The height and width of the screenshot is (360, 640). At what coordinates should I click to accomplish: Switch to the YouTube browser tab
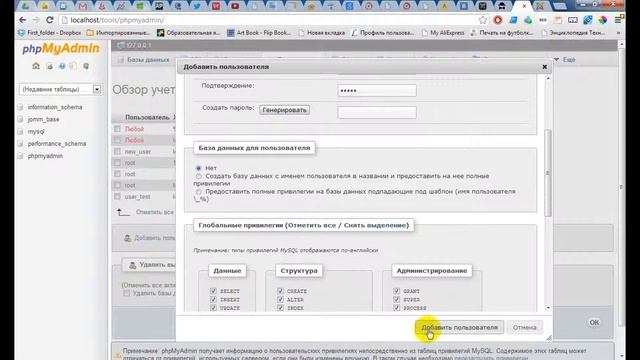[x=235, y=6]
